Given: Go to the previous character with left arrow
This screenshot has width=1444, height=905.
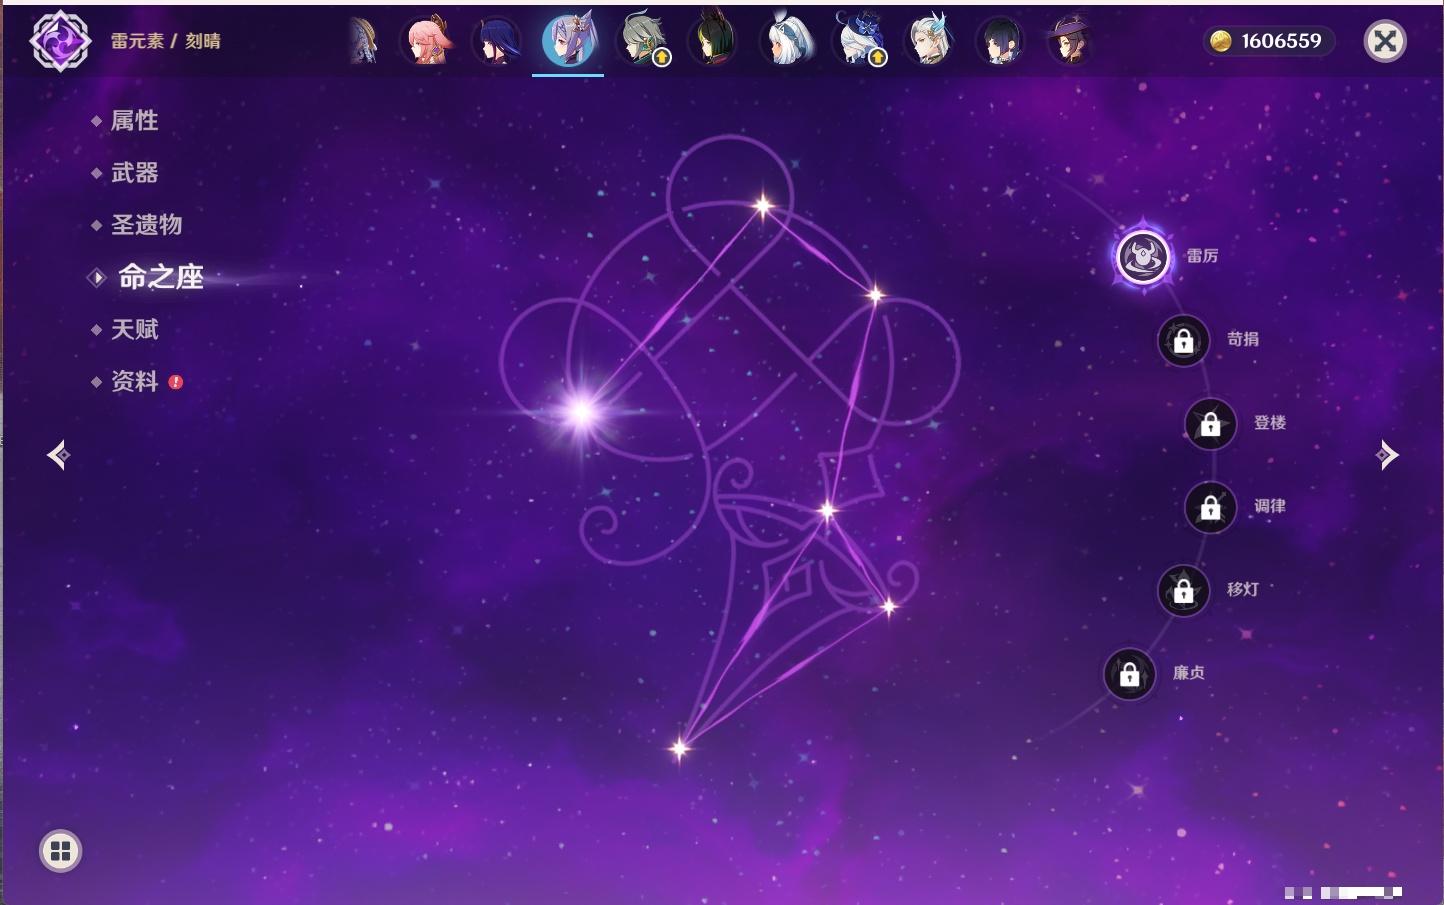Looking at the screenshot, I should [x=59, y=455].
